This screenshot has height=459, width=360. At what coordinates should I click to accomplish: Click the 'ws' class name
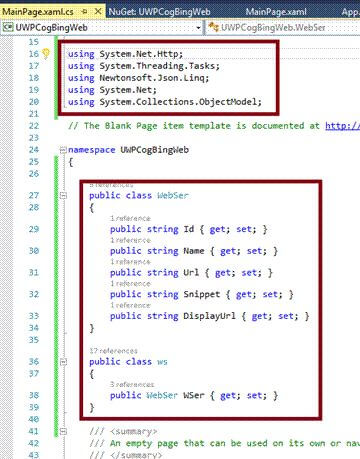click(162, 362)
